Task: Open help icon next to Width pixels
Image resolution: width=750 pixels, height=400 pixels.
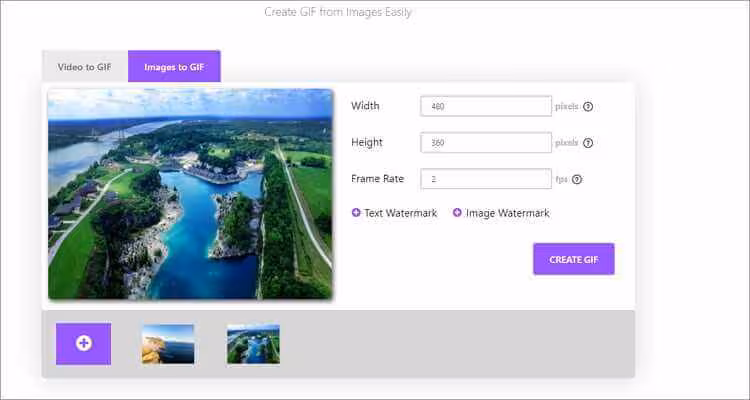Action: (x=588, y=107)
